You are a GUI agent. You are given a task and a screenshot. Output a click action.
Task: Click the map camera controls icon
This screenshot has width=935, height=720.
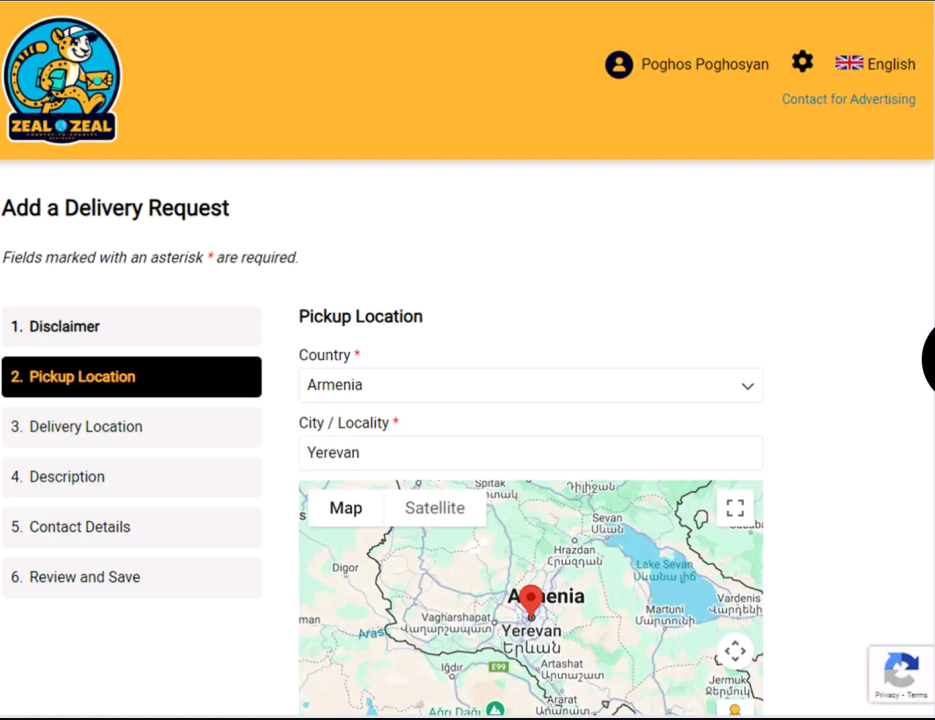(735, 651)
